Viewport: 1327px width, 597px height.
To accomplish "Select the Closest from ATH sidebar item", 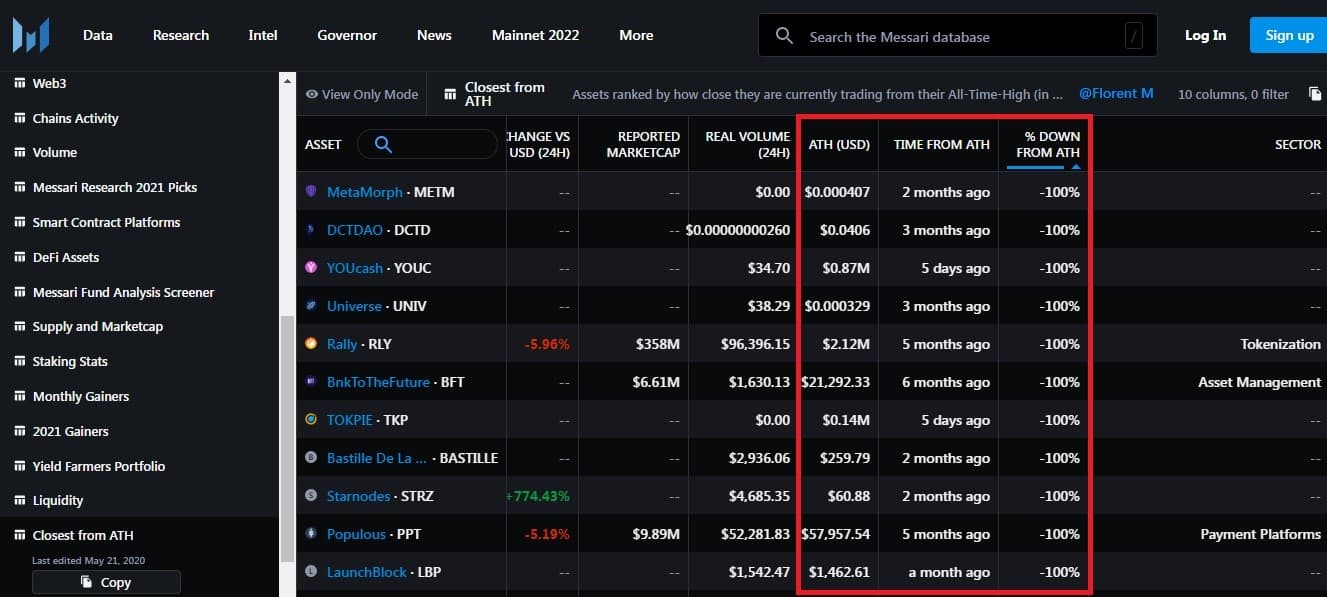I will [x=83, y=535].
